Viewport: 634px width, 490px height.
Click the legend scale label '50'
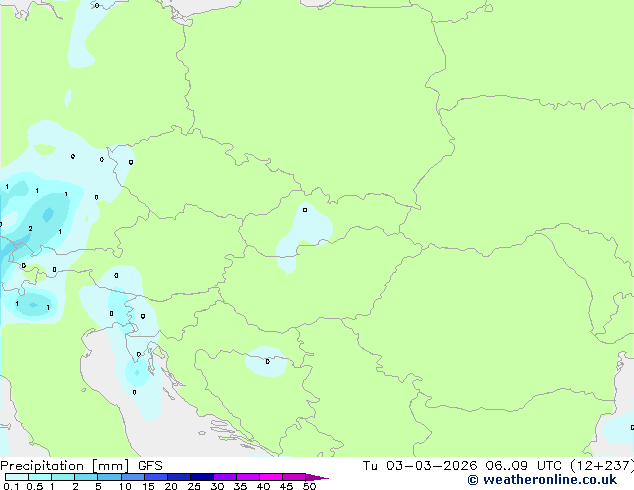coord(309,486)
